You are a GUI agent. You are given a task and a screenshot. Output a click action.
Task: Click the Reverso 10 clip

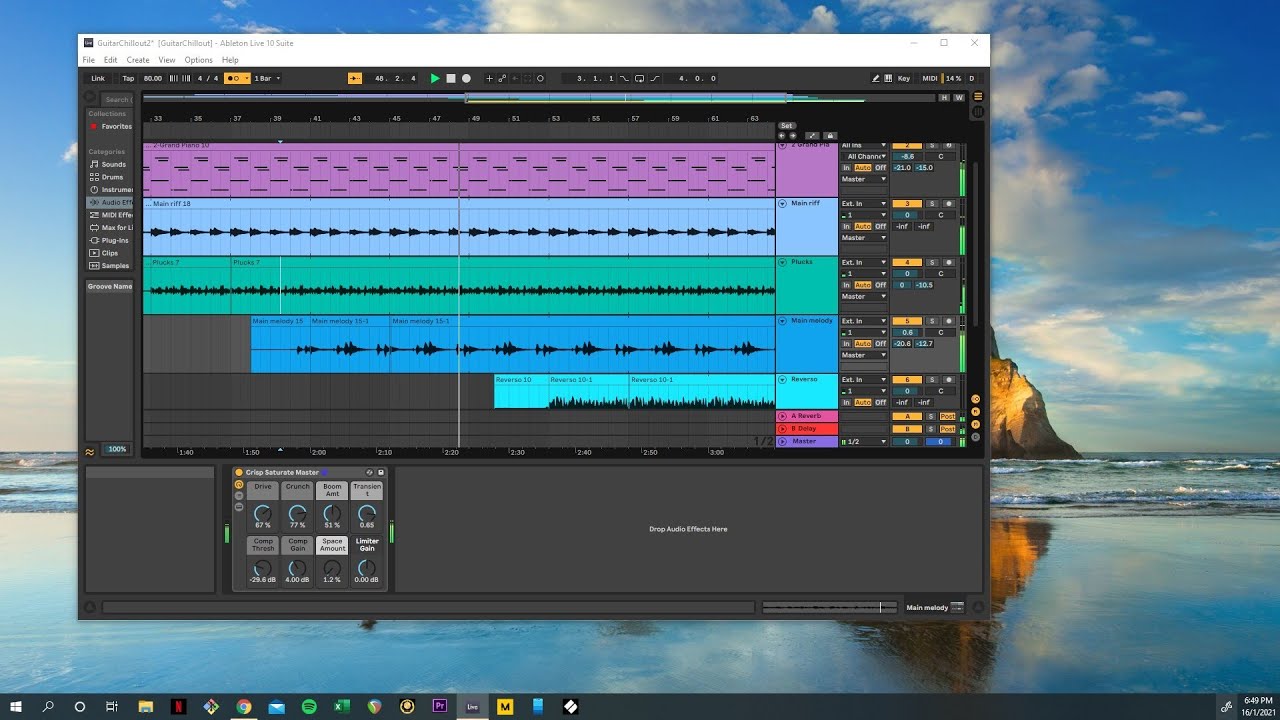[x=521, y=392]
